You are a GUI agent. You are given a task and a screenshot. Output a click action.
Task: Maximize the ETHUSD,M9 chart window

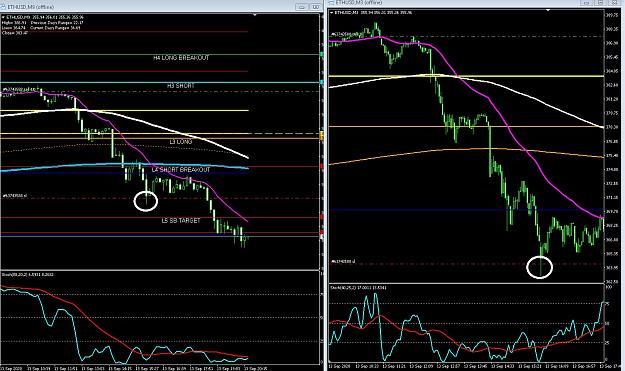(316, 7)
